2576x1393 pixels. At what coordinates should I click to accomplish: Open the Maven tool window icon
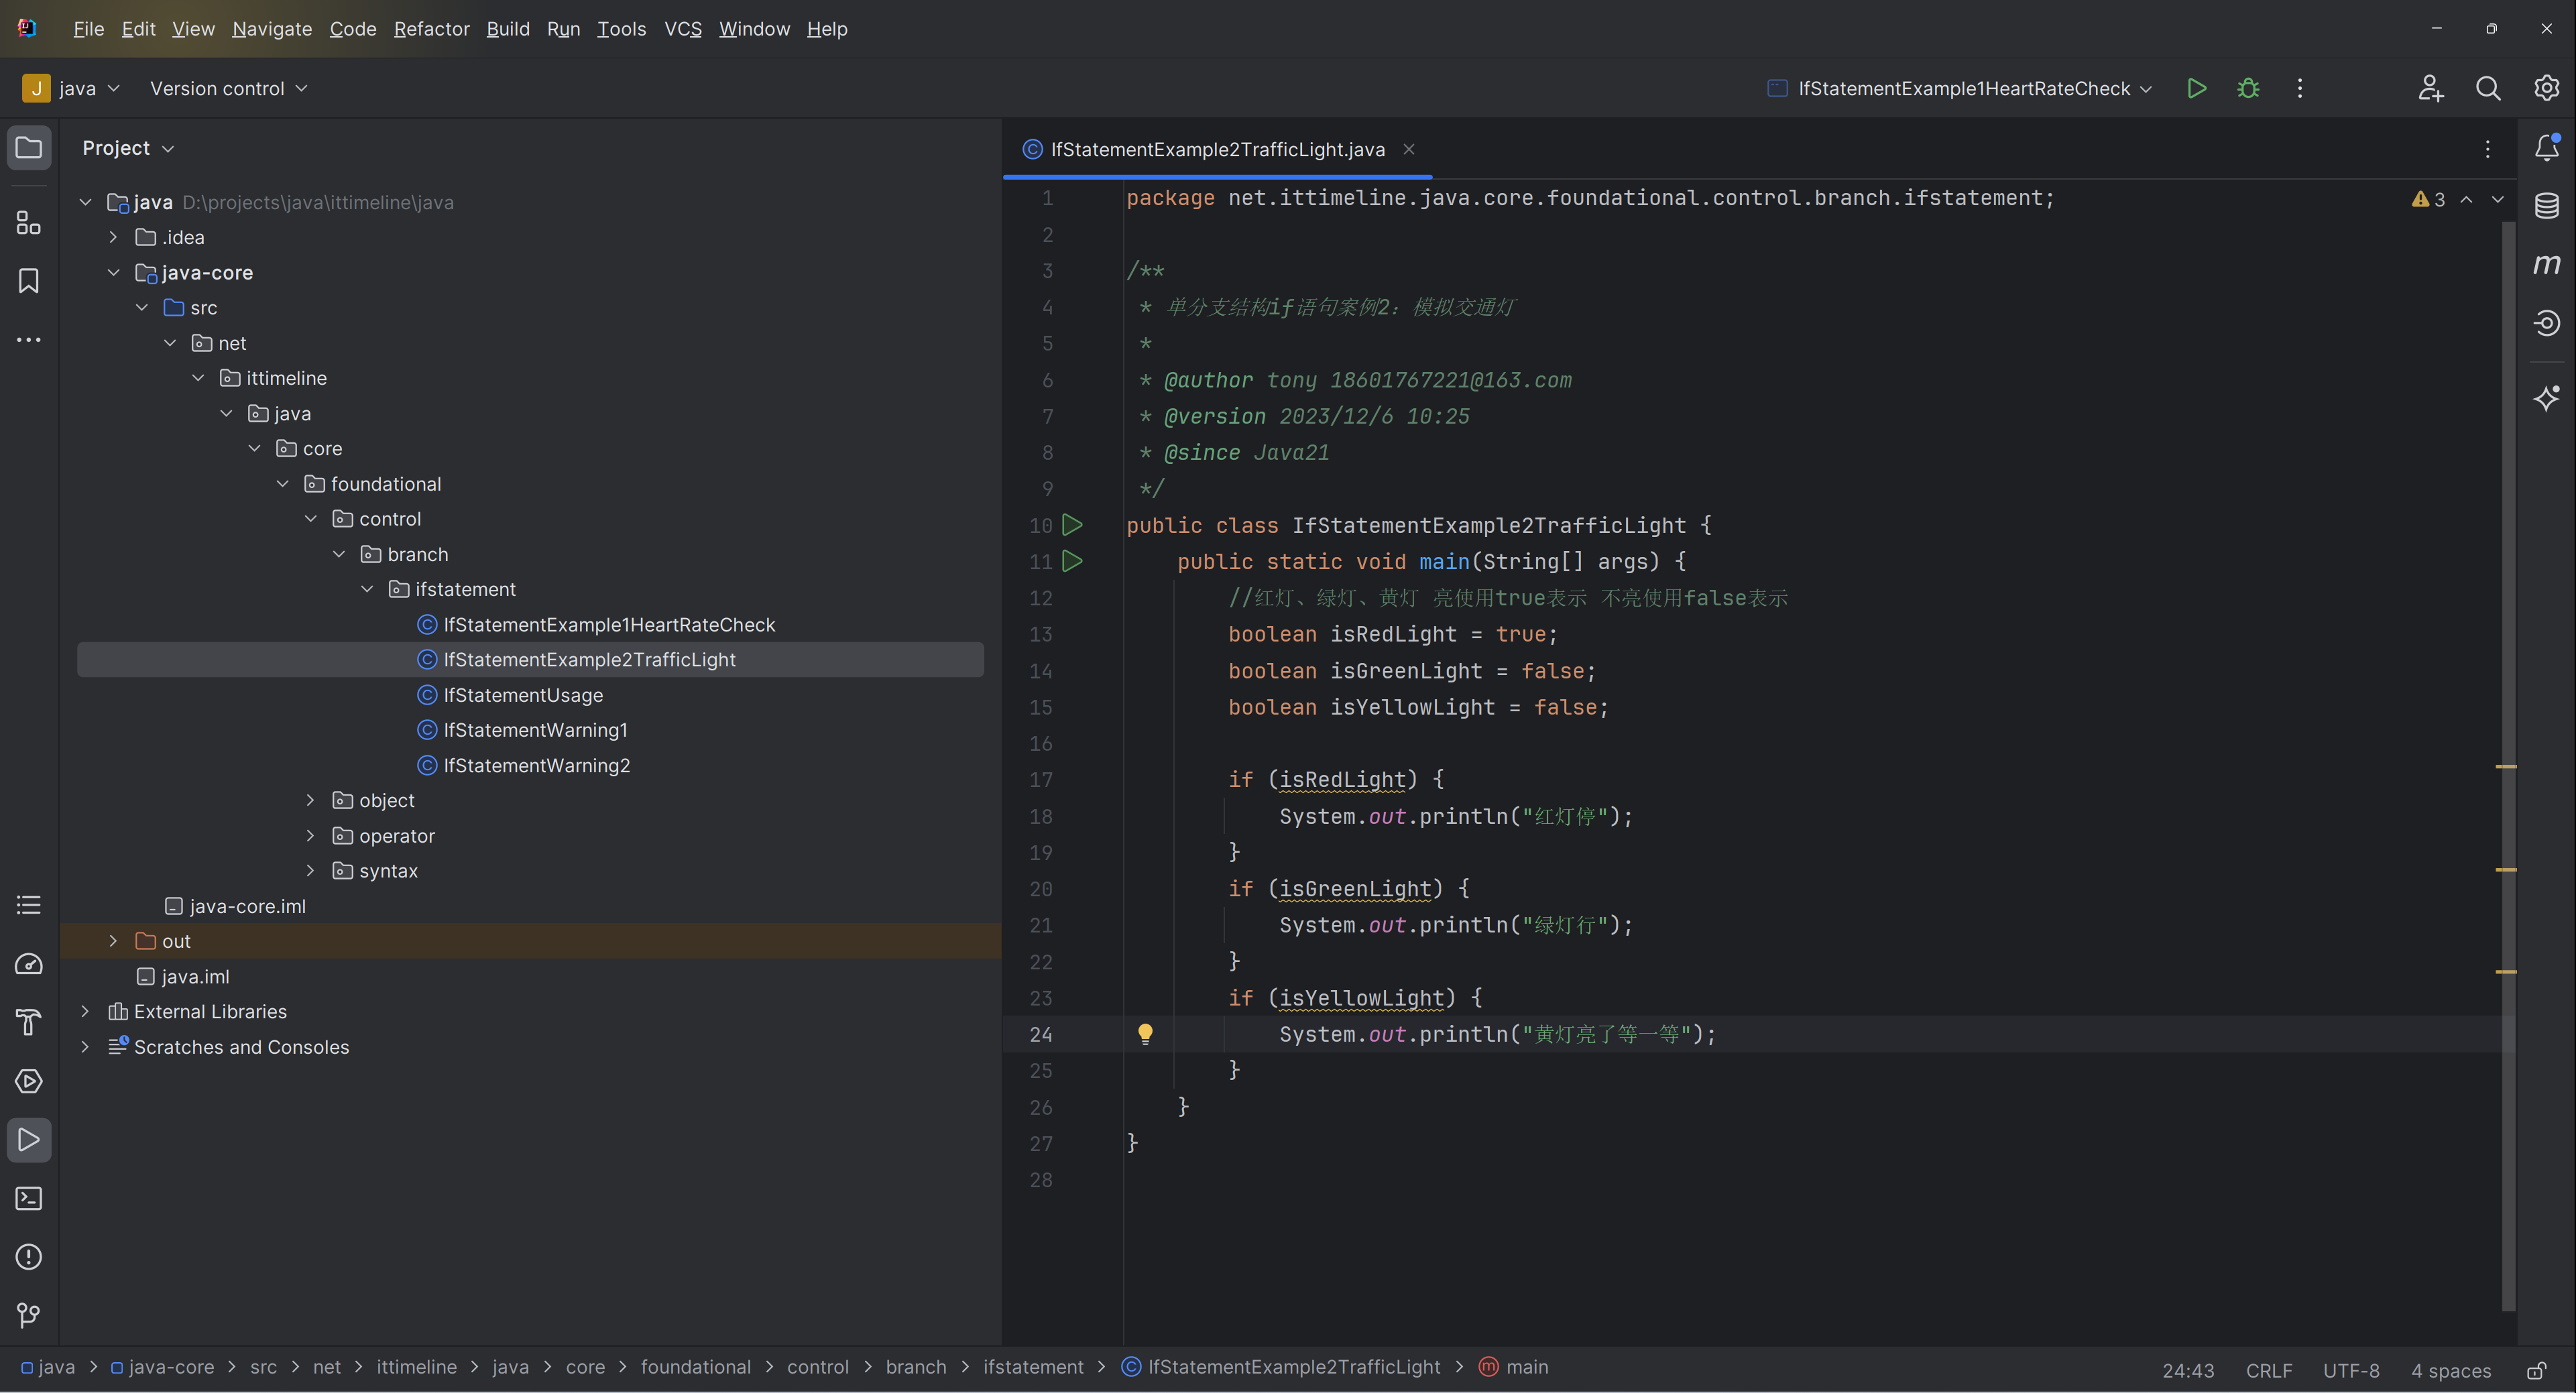[2546, 264]
